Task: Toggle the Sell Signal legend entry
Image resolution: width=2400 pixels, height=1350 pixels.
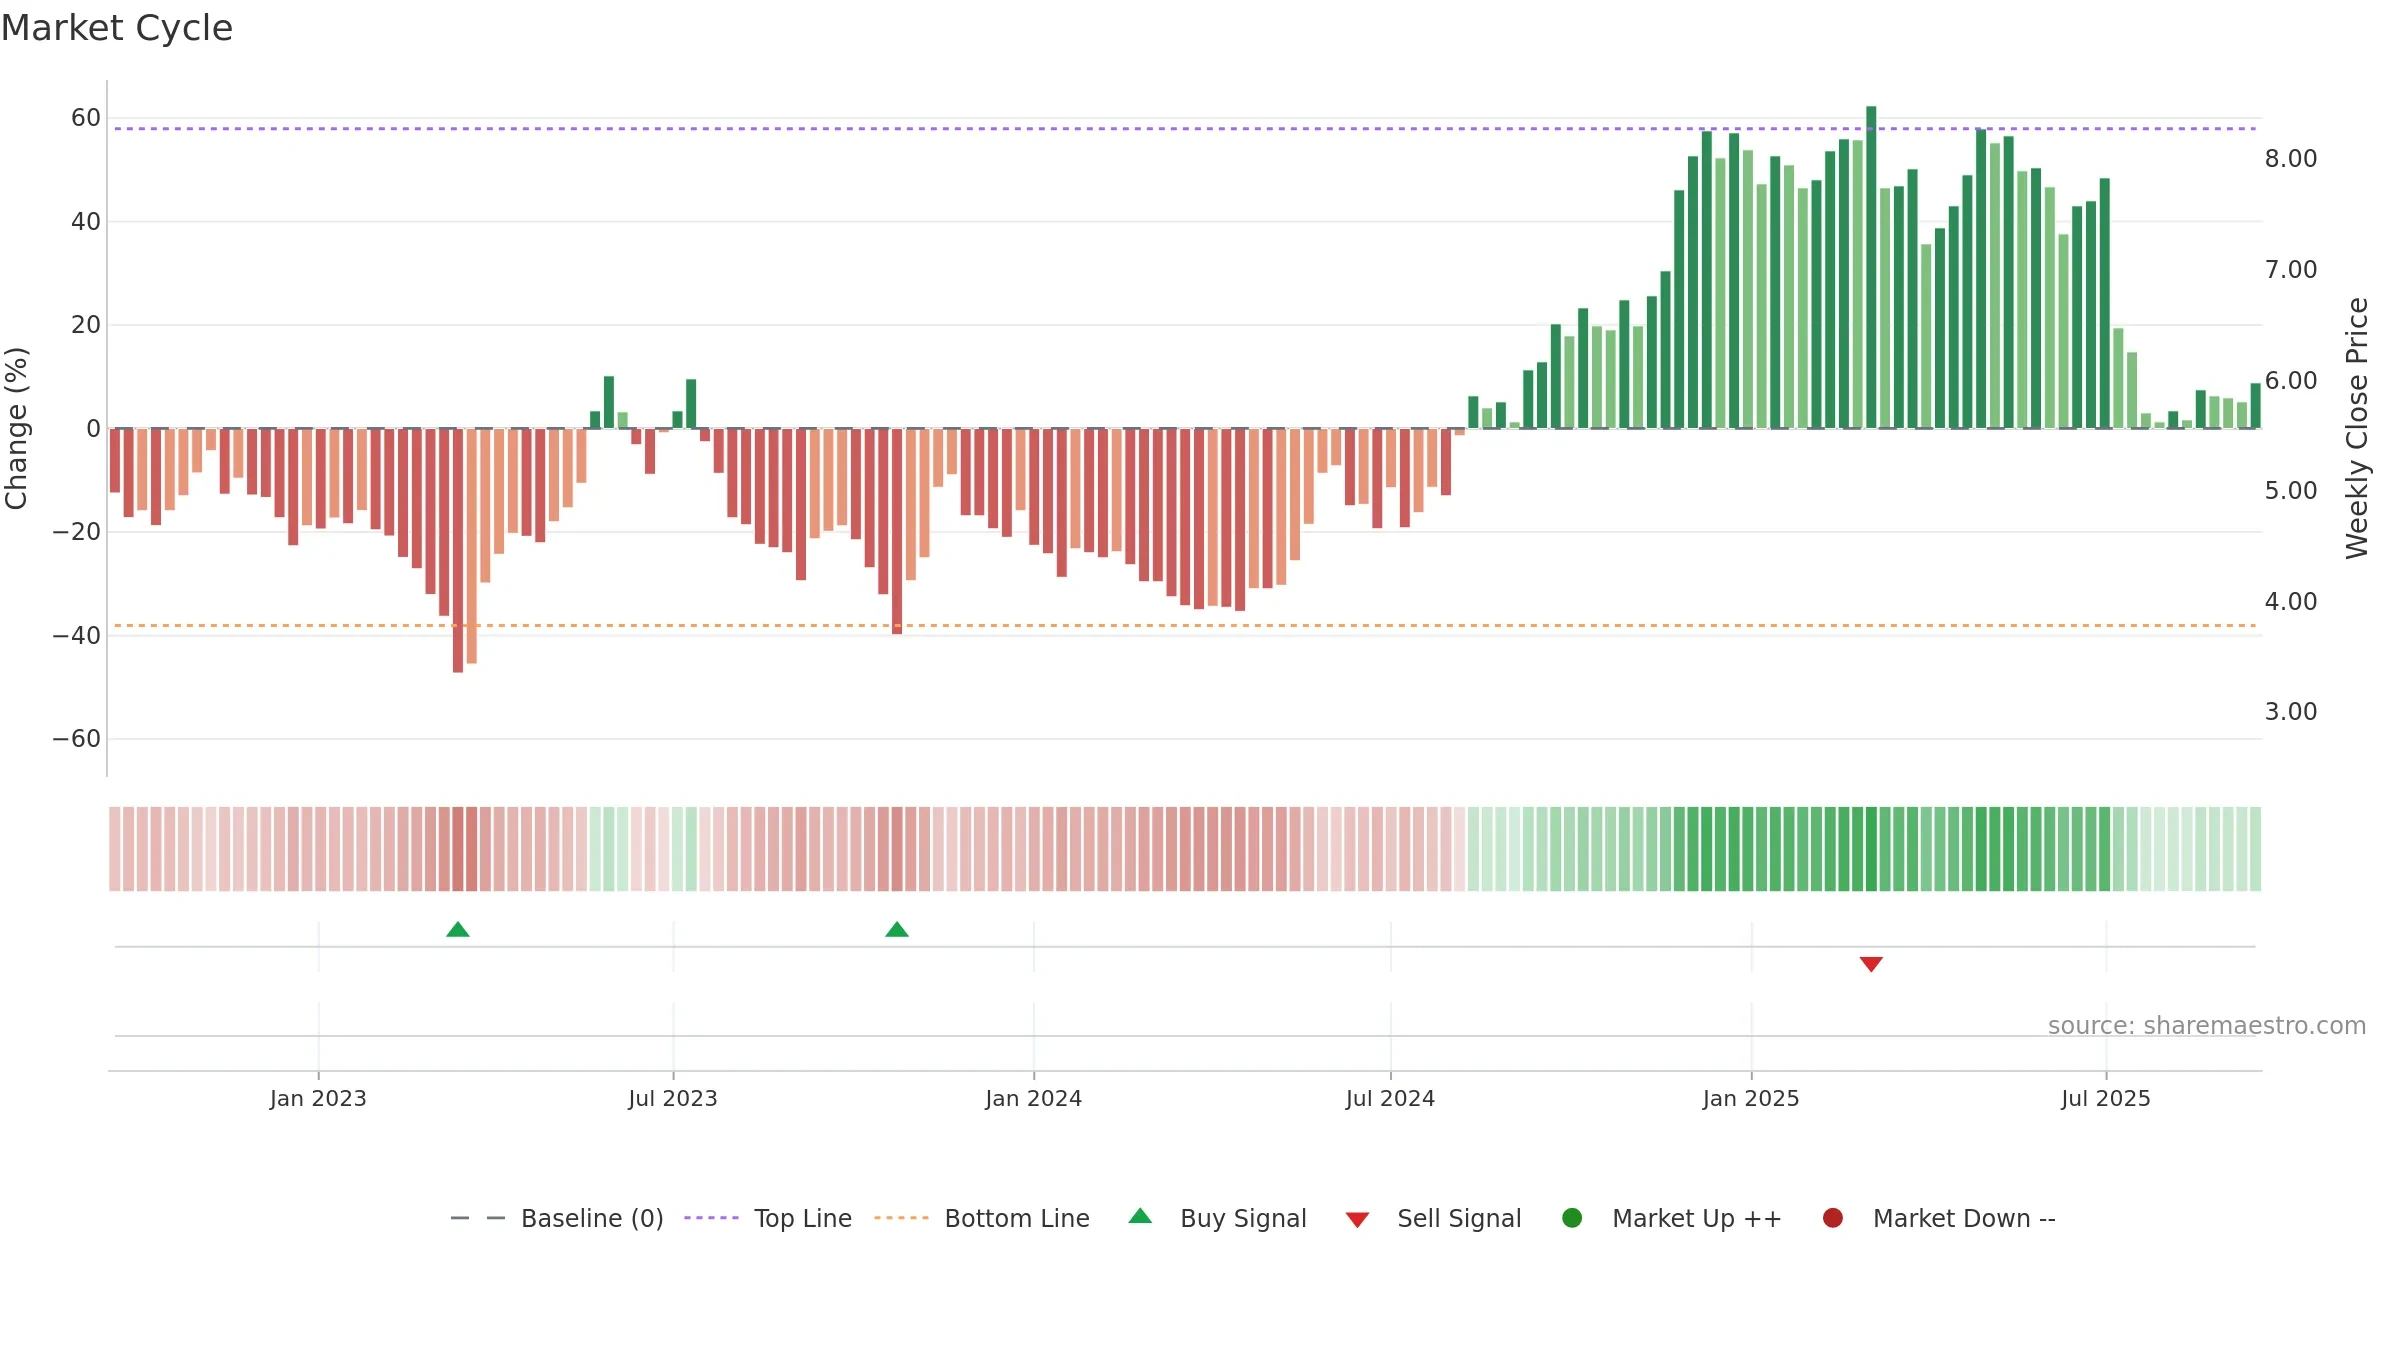Action: 1433,1218
